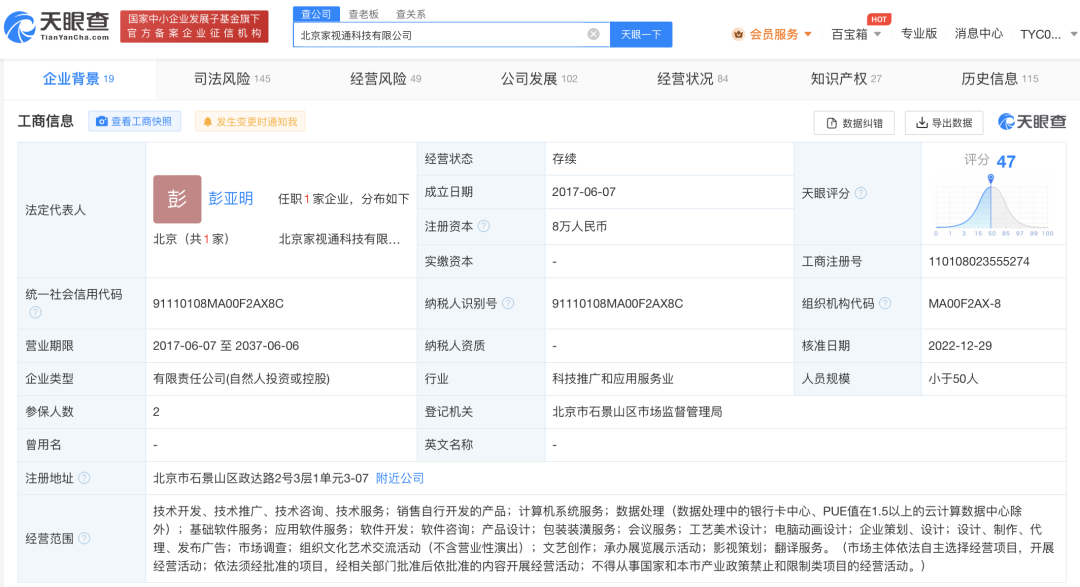Open the 专业版 link
Screen dimensions: 1080x587
click(x=919, y=34)
